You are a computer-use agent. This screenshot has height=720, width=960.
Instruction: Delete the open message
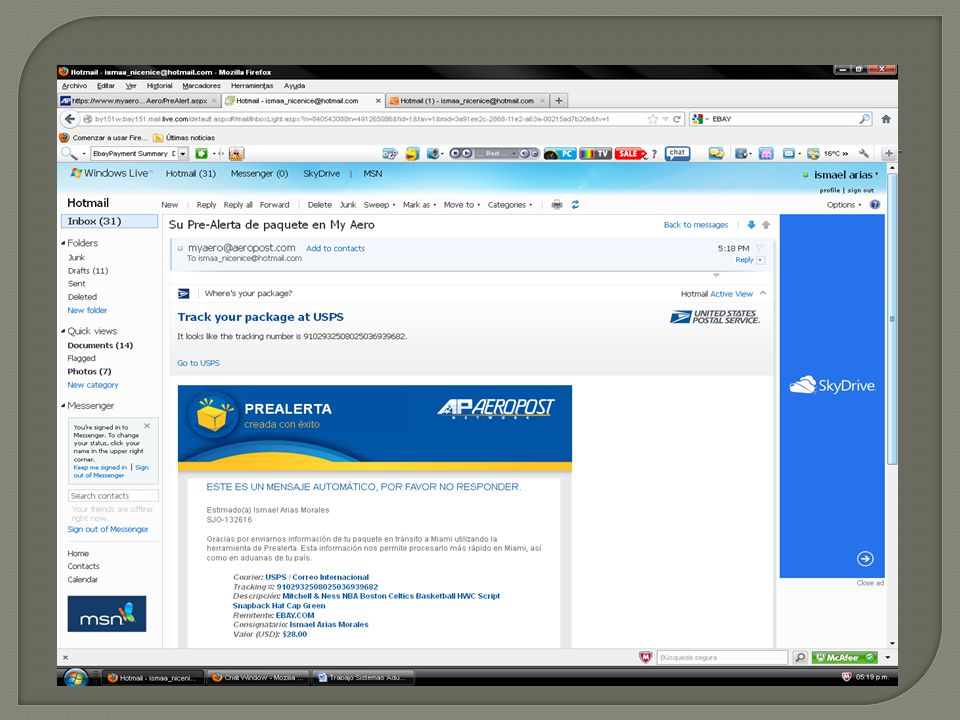[320, 204]
